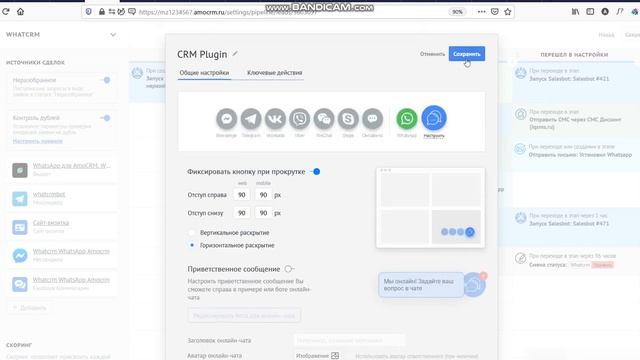
Task: Toggle the Контроль дублей switch
Action: (105, 118)
